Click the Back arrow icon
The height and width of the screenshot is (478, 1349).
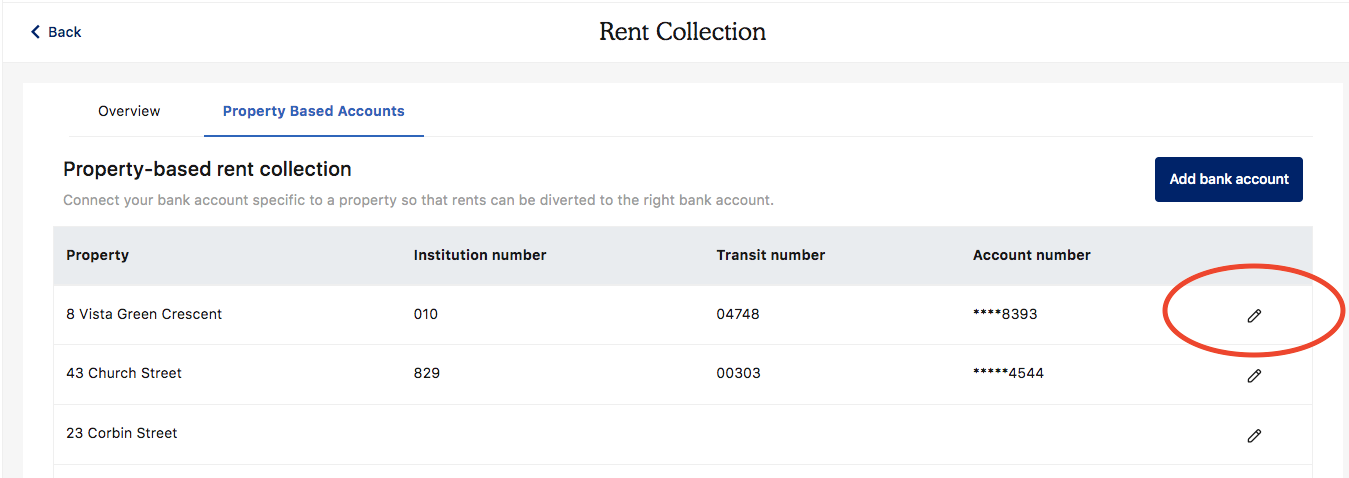point(36,32)
